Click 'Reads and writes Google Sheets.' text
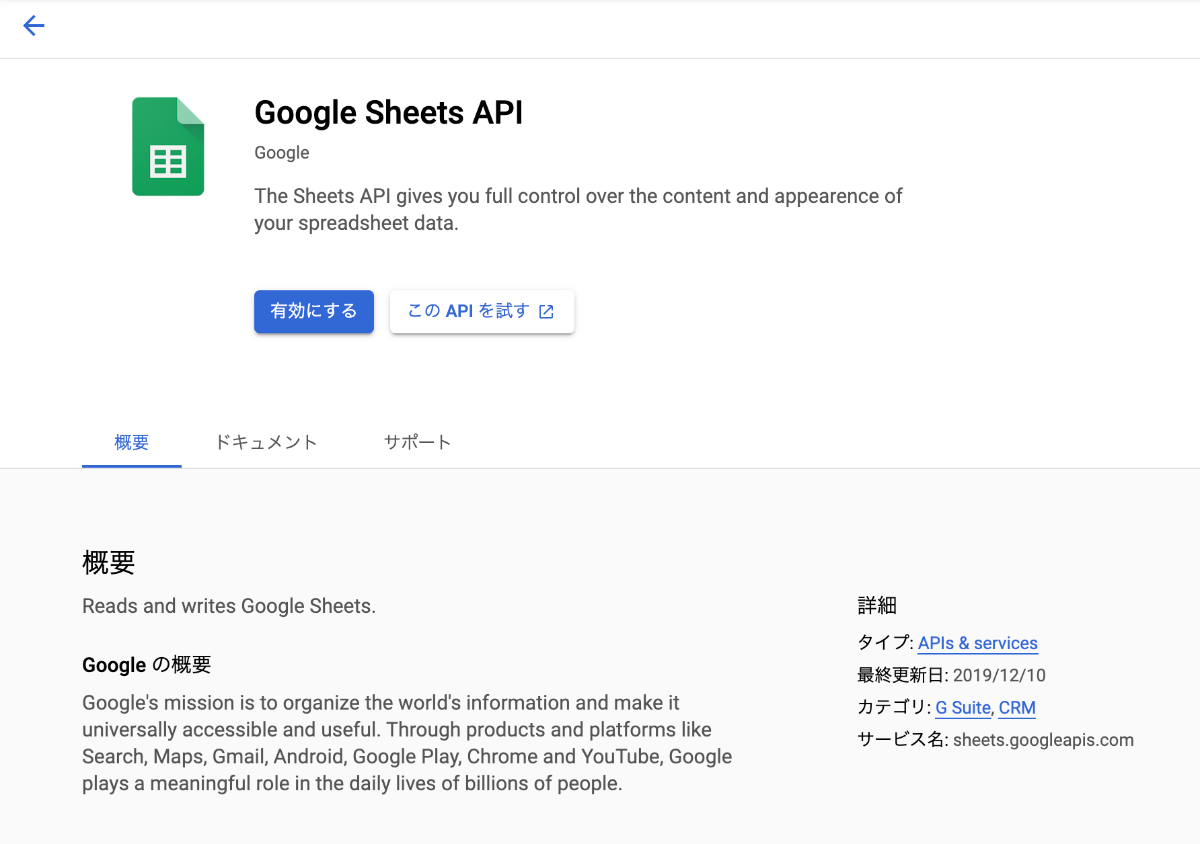 229,606
